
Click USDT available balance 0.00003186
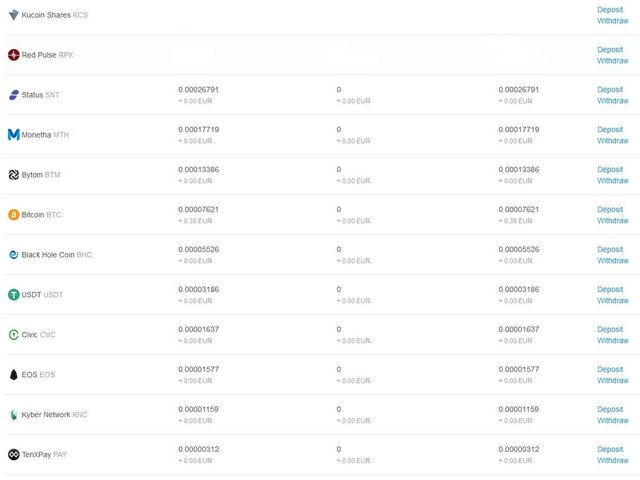tap(198, 290)
